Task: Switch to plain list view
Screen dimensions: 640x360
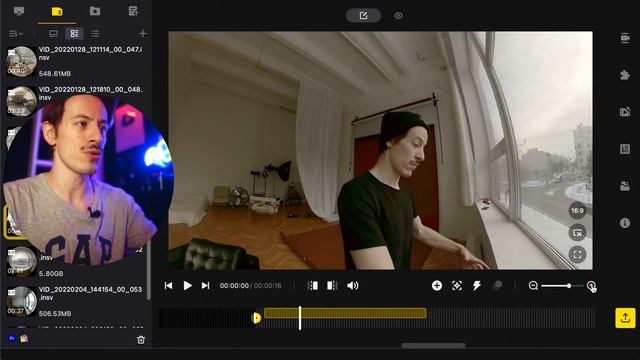Action: coord(95,33)
